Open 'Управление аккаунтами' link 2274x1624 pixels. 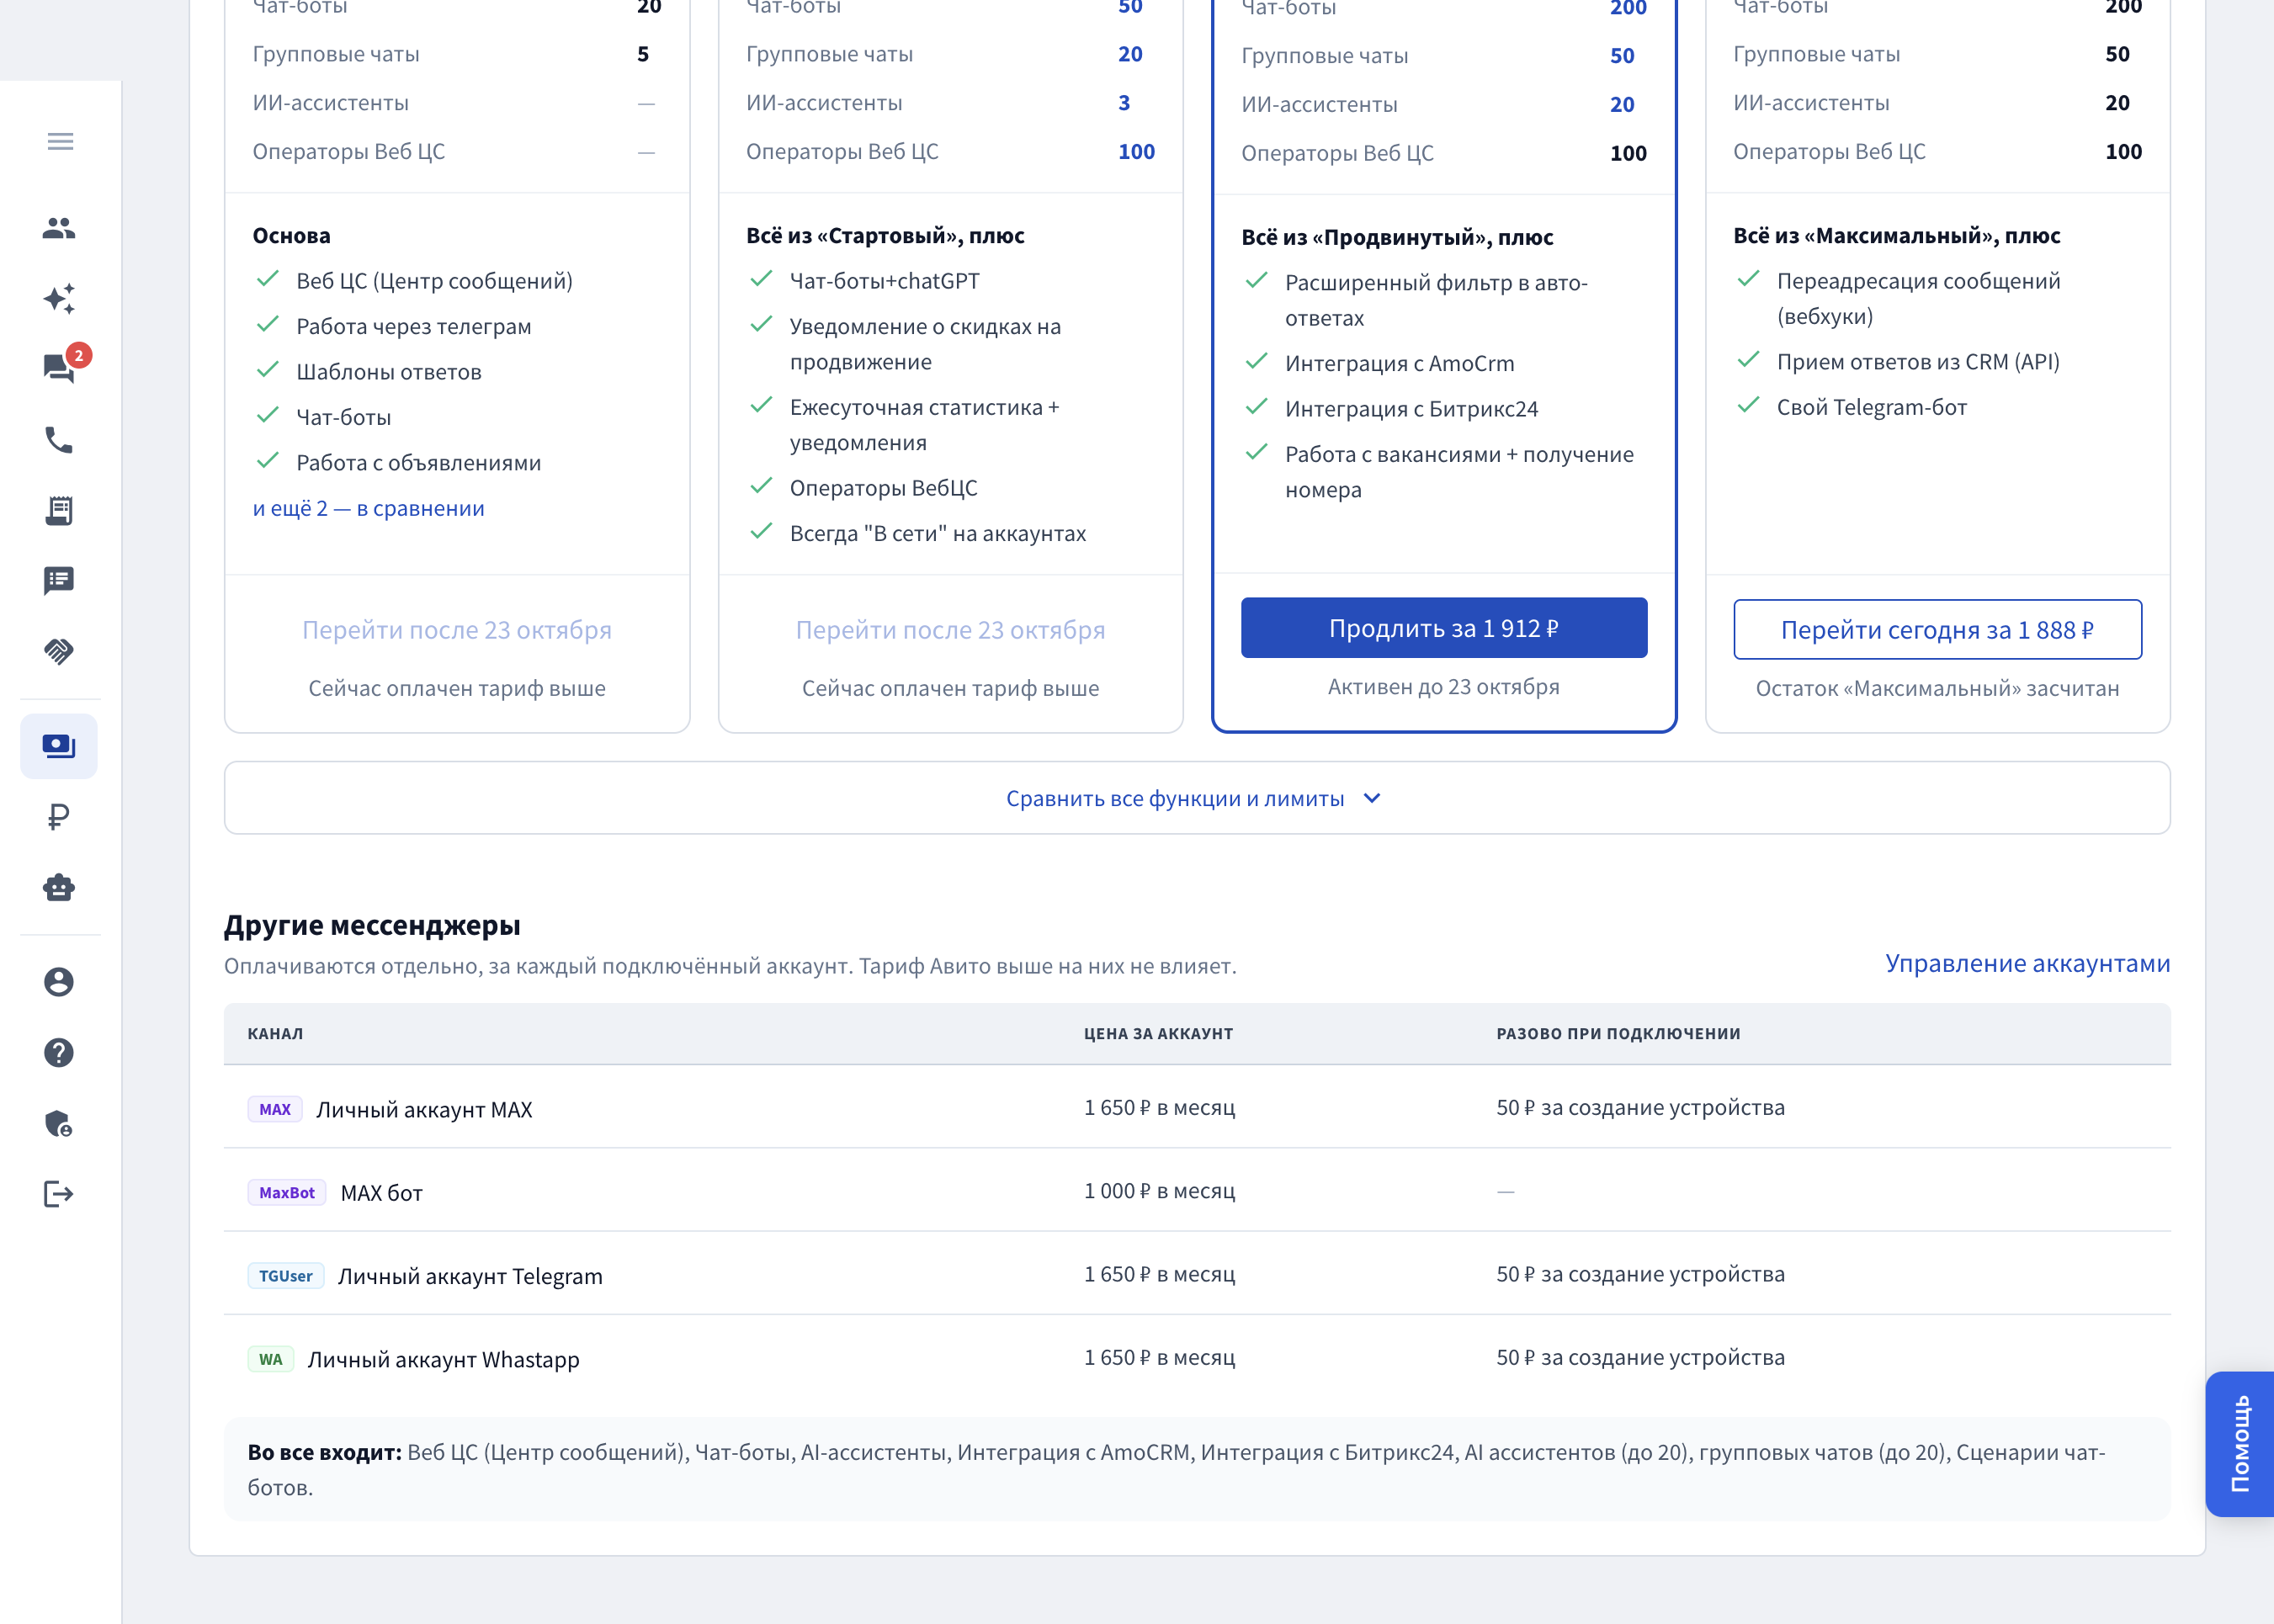(2027, 963)
